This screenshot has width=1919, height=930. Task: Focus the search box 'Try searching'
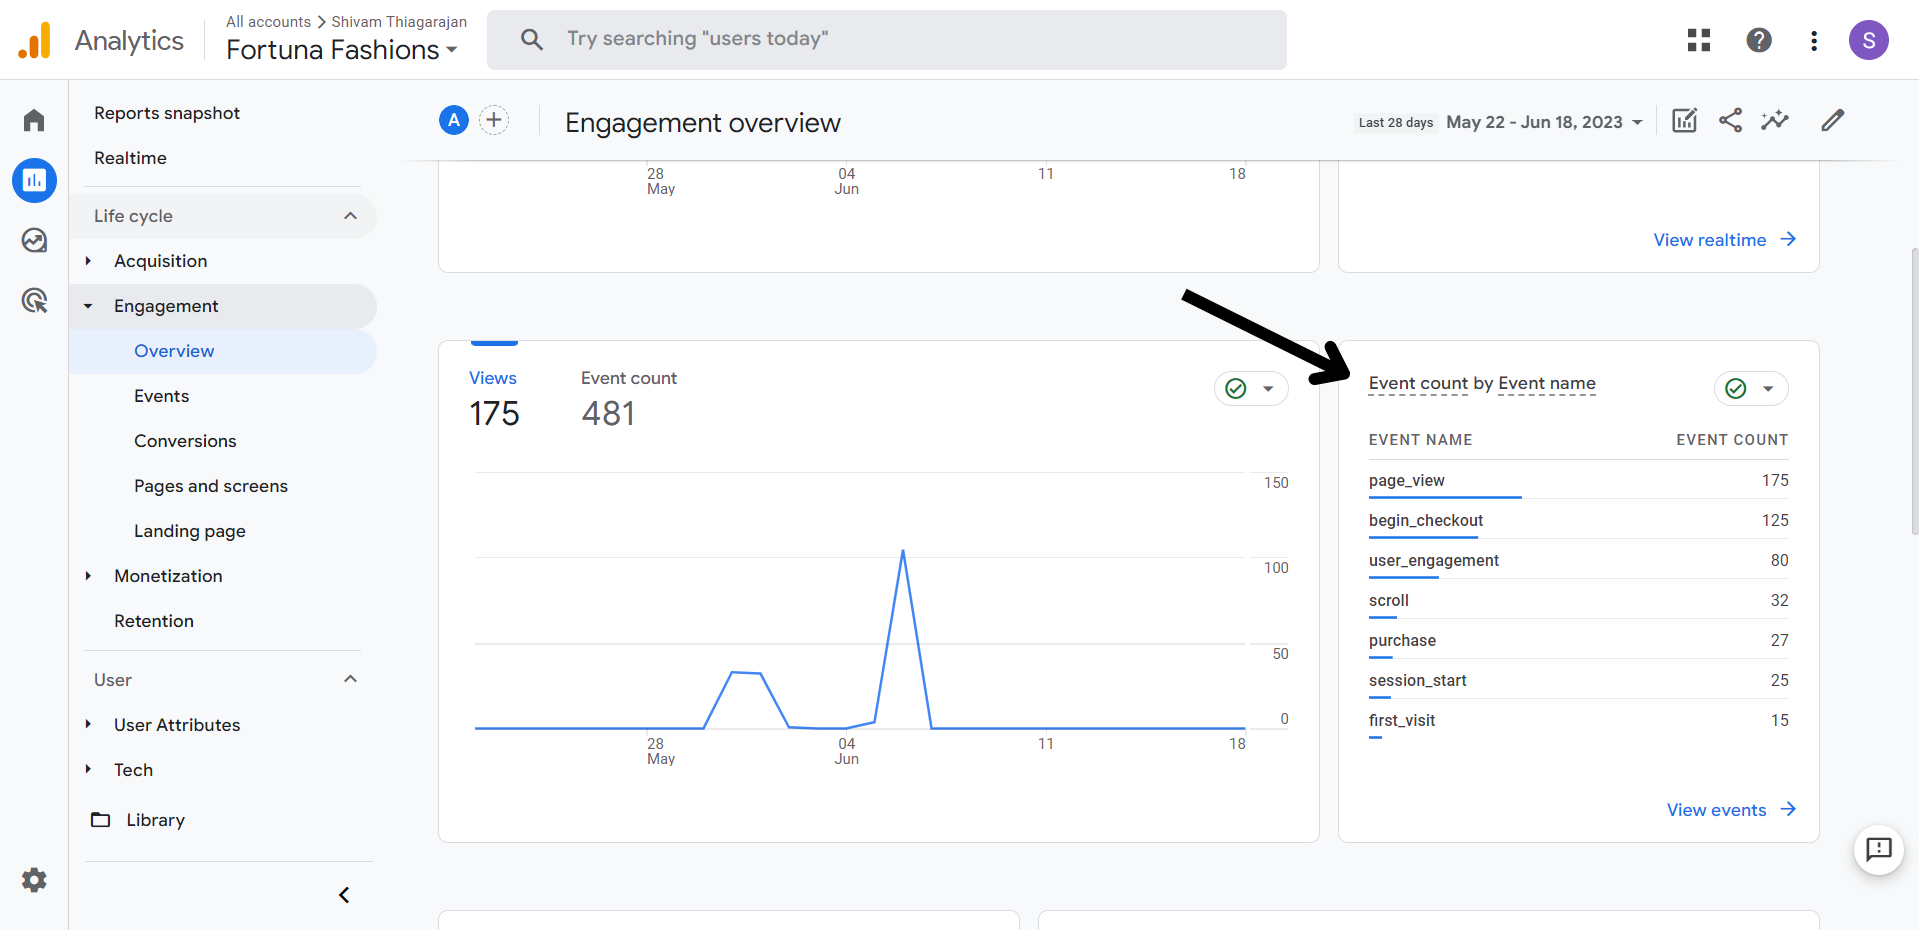coord(886,40)
